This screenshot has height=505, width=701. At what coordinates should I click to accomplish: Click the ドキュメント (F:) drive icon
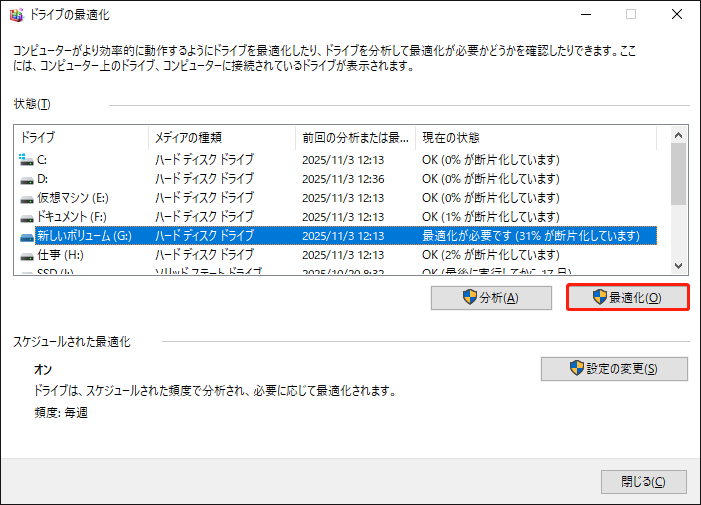tap(27, 218)
